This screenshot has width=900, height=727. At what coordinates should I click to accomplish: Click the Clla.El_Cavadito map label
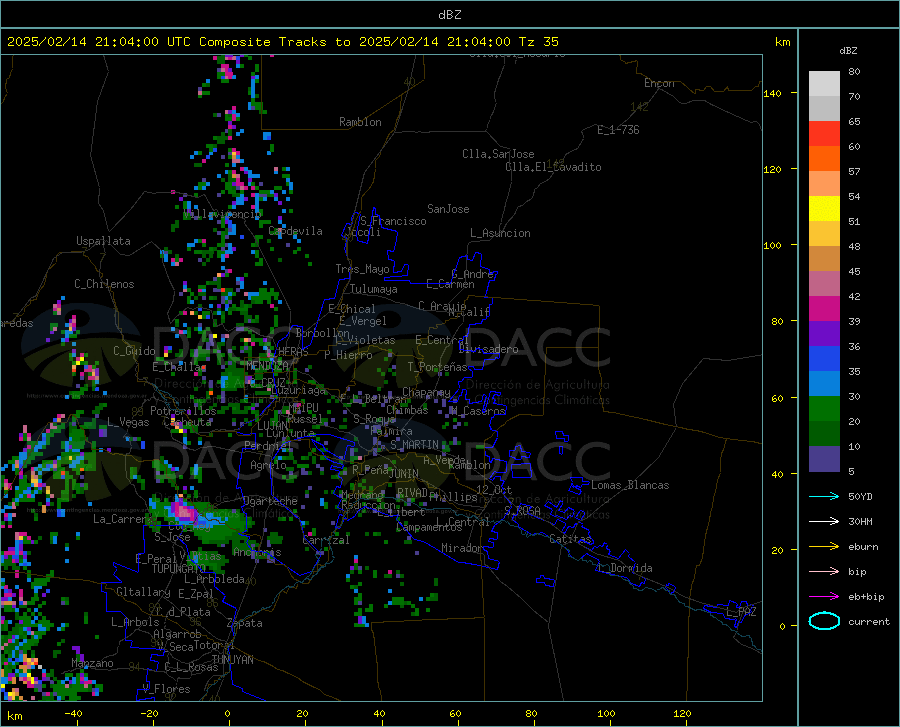553,167
